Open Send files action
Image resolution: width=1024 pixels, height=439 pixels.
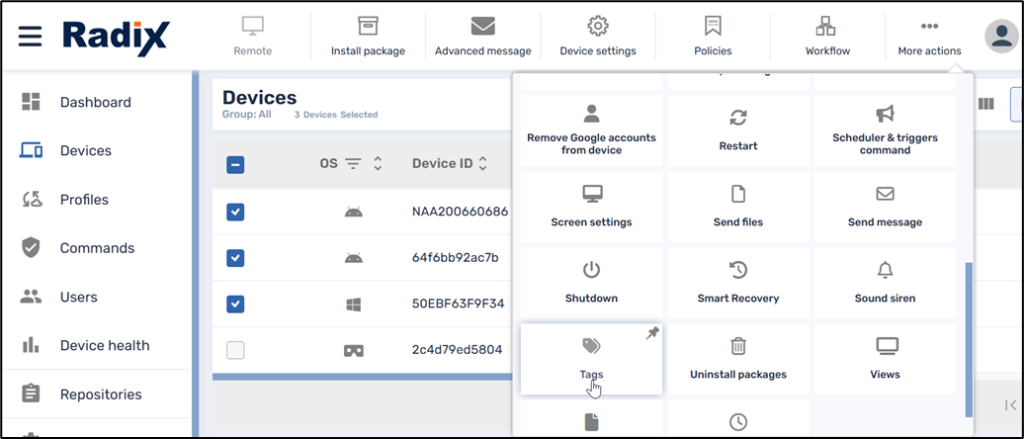pyautogui.click(x=738, y=206)
